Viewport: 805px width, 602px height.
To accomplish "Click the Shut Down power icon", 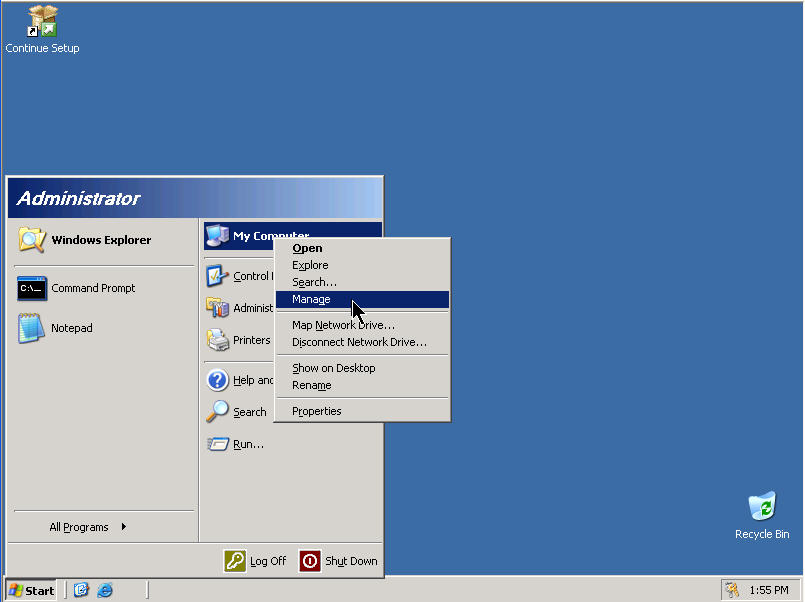I will pos(310,561).
